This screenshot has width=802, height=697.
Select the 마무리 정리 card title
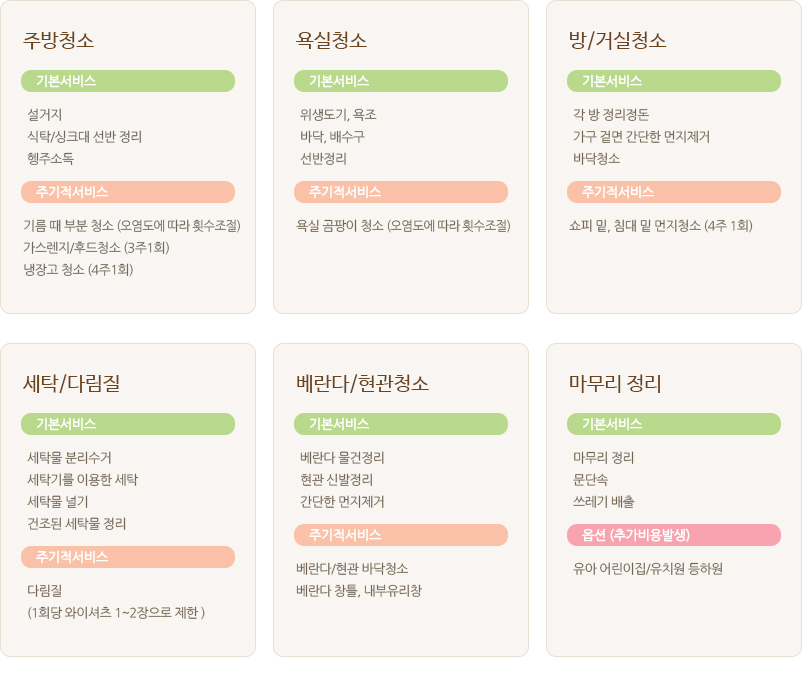(x=615, y=384)
